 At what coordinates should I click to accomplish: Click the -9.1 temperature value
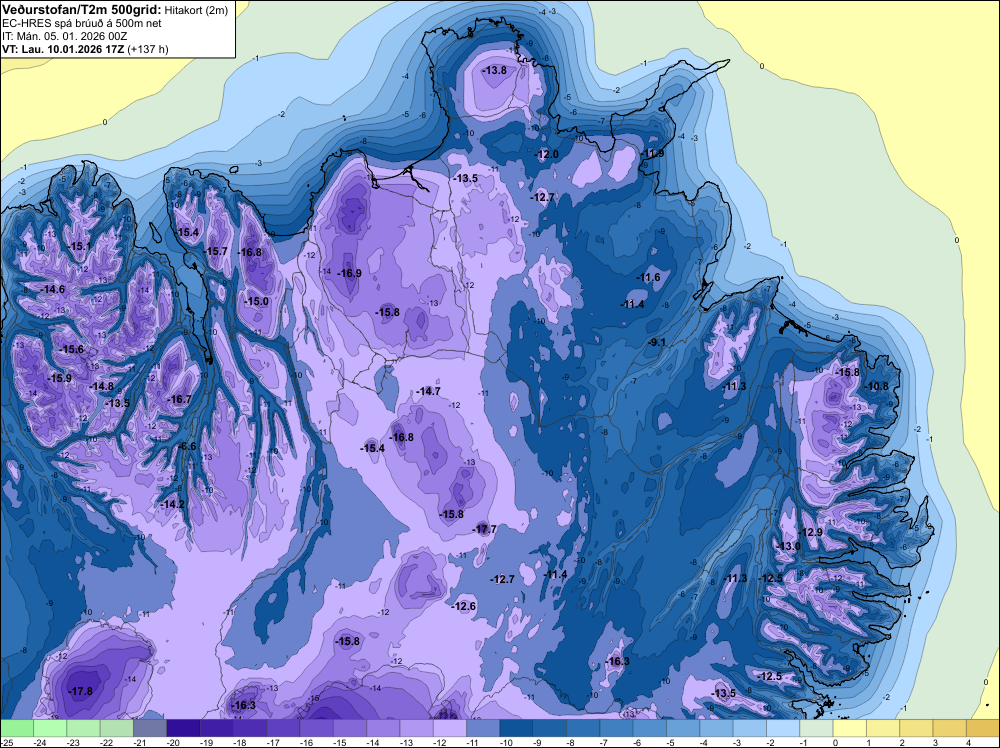(x=657, y=342)
